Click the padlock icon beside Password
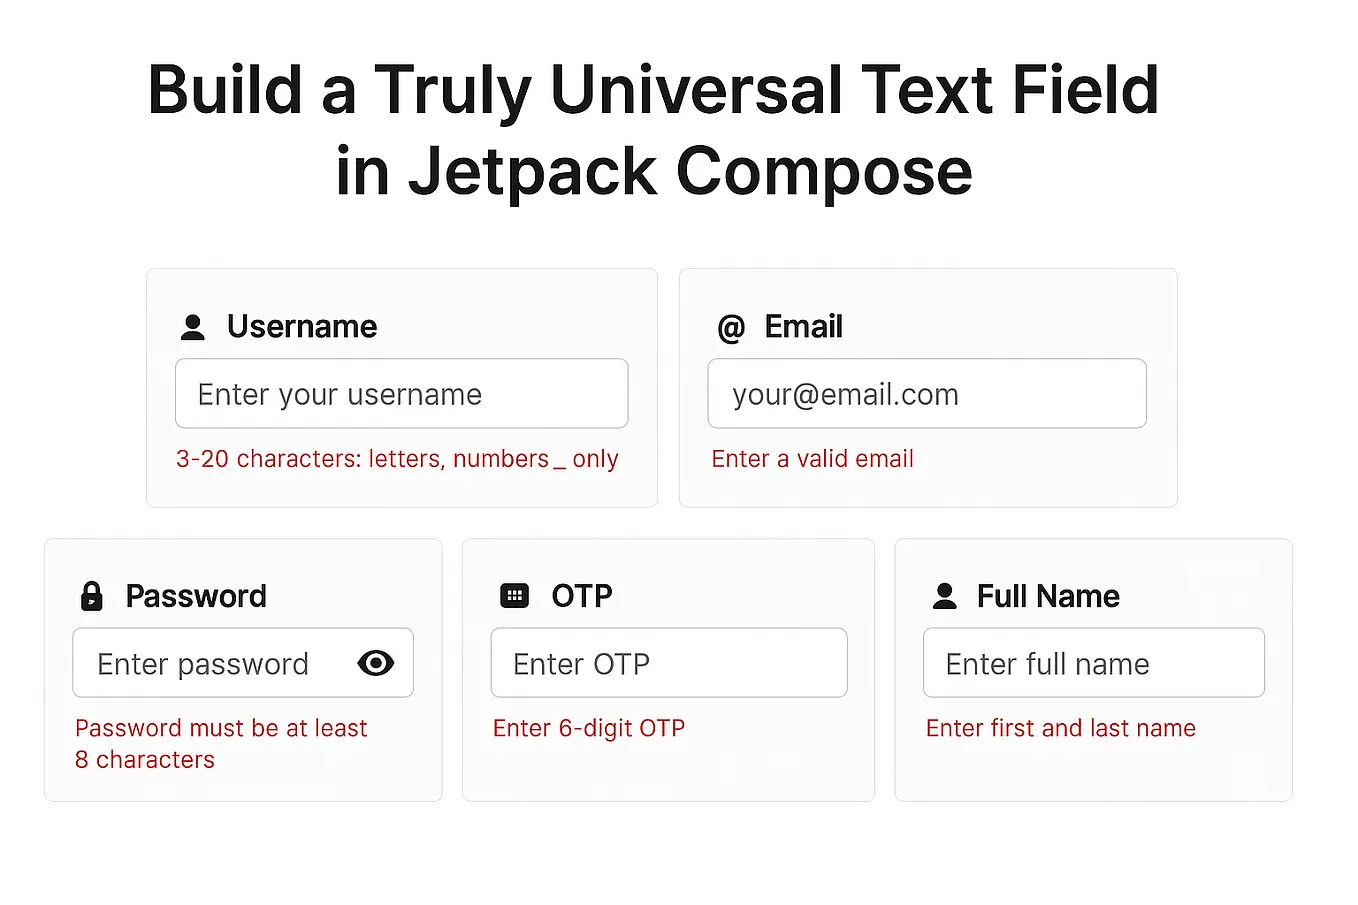Viewport: 1358px width, 905px height. click(91, 596)
